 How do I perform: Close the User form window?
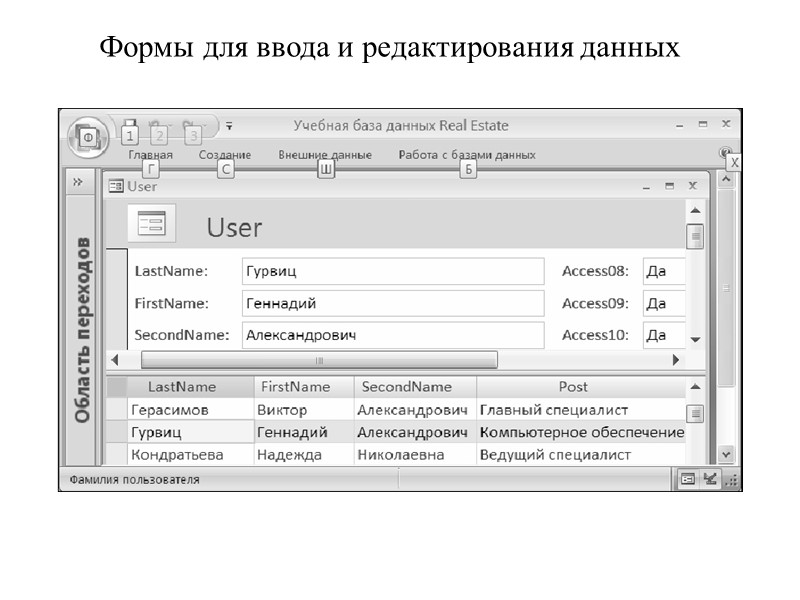[692, 186]
